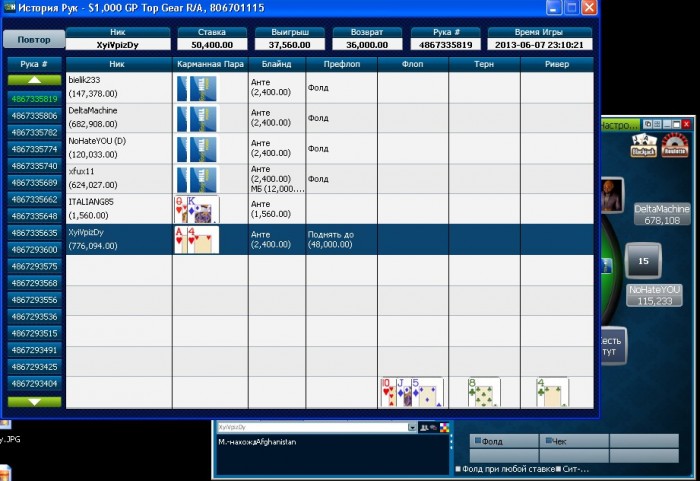This screenshot has width=700, height=481.
Task: Click the Терн column header
Action: pos(484,64)
